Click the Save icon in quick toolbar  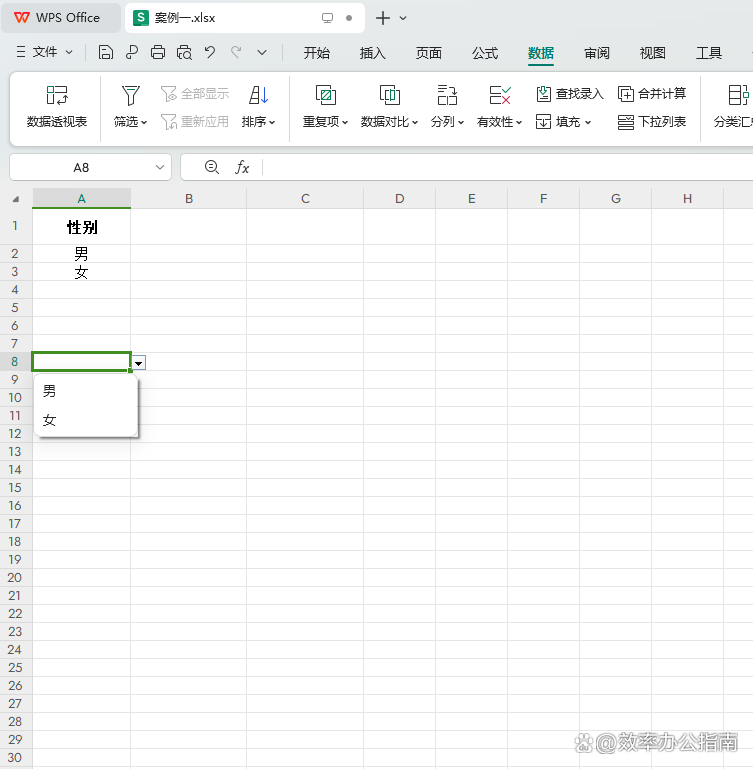pyautogui.click(x=105, y=52)
